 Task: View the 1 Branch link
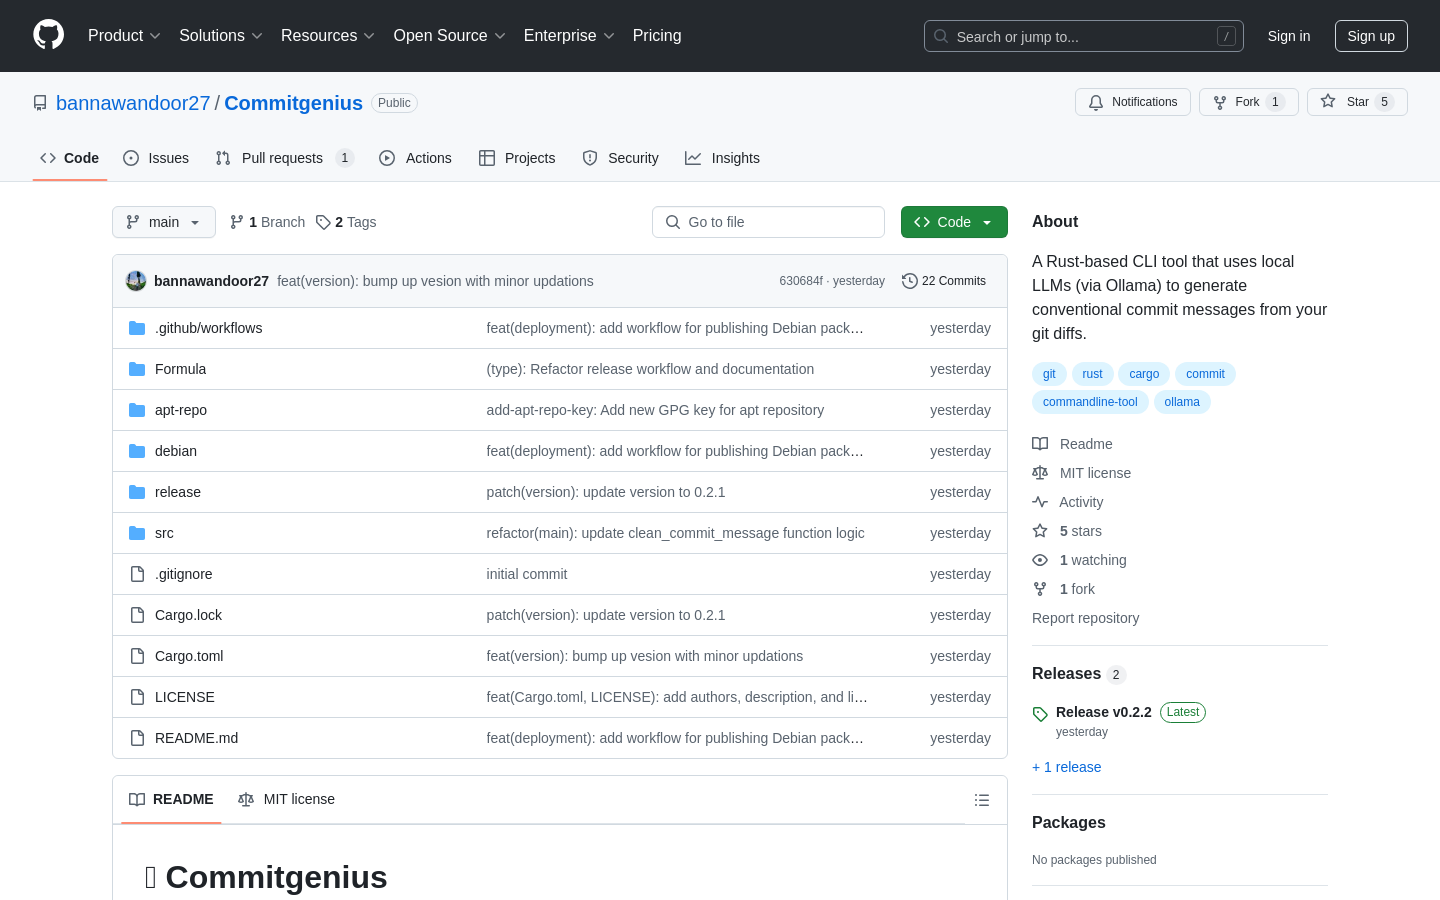(267, 222)
